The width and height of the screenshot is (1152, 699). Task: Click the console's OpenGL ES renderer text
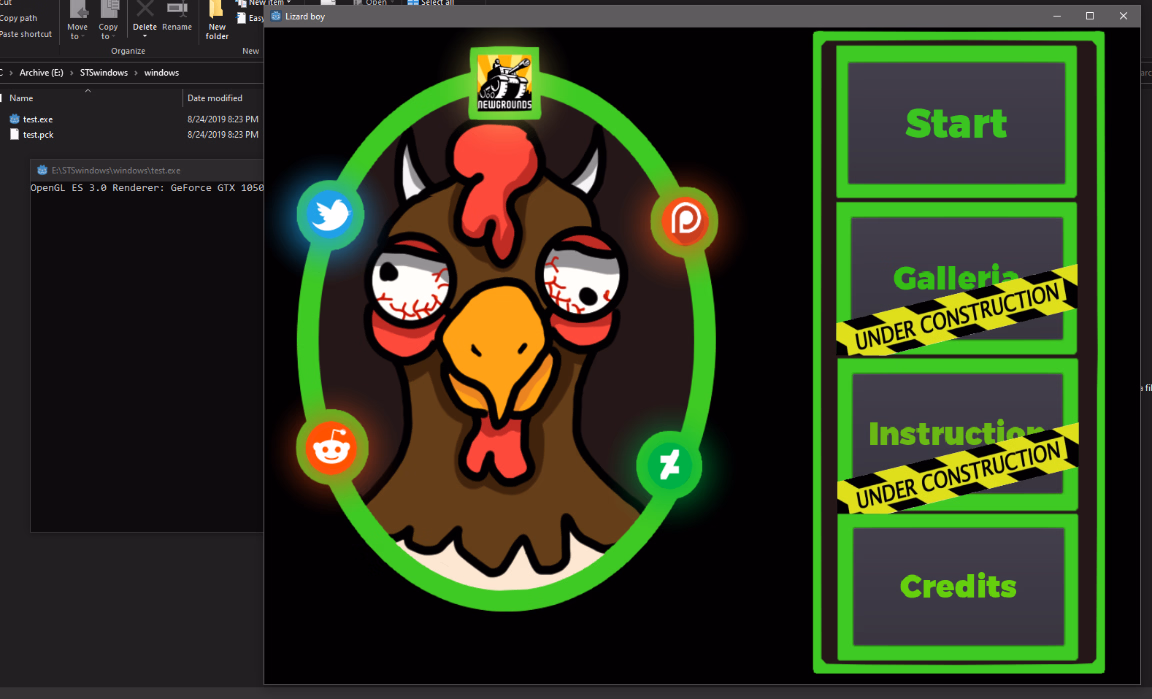pos(147,187)
